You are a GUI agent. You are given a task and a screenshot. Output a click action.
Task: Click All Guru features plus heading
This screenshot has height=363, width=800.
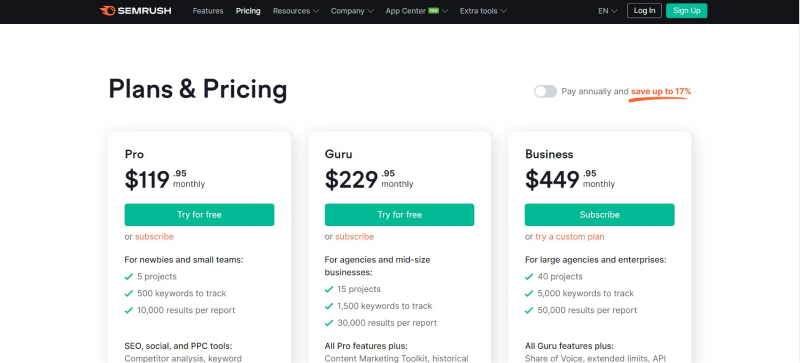click(569, 346)
